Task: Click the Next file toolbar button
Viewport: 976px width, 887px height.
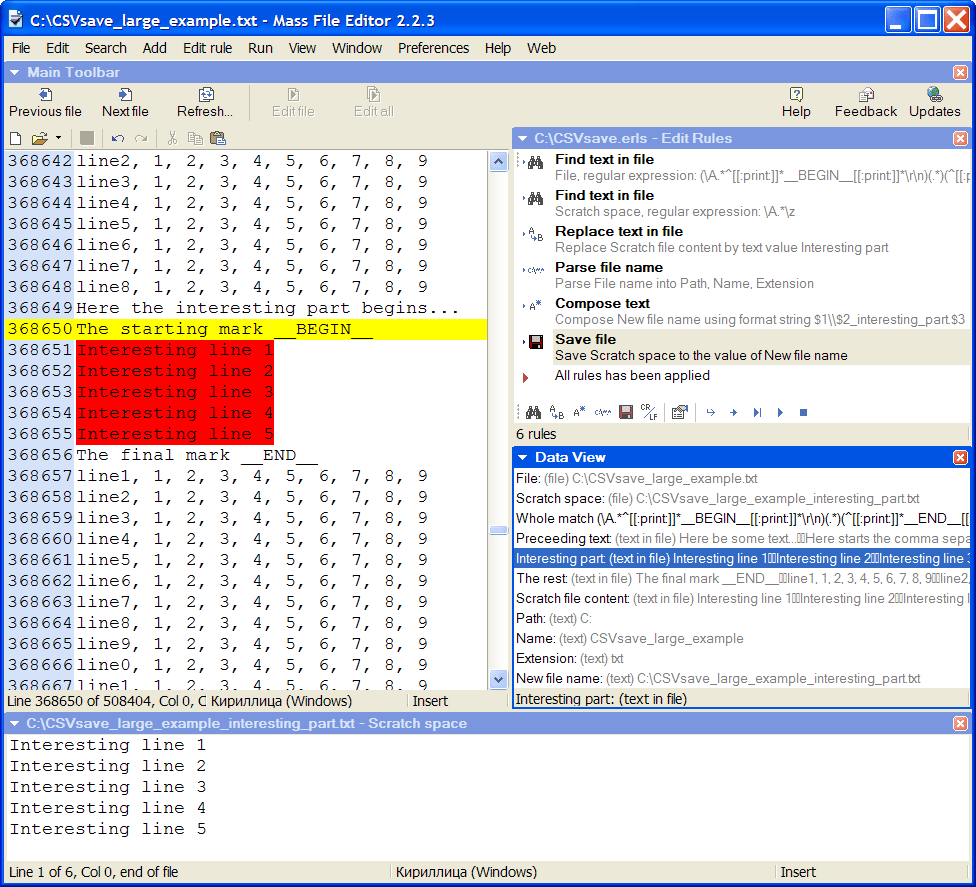Action: tap(125, 103)
